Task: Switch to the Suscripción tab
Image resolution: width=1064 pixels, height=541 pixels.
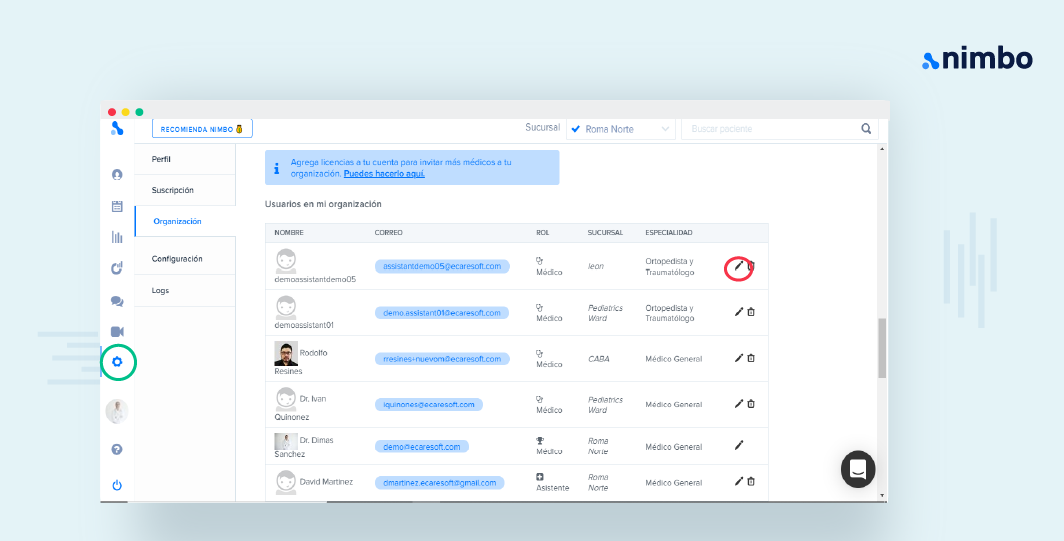Action: pyautogui.click(x=185, y=190)
